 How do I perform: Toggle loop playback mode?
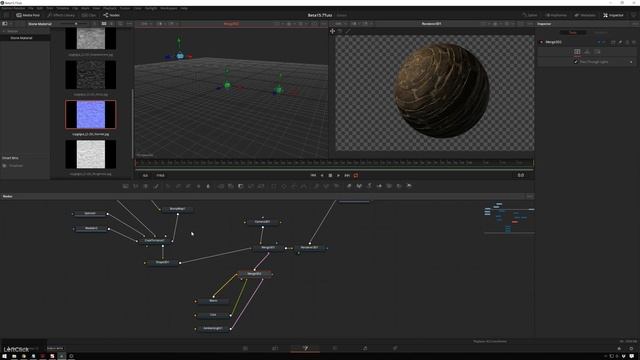[x=356, y=176]
